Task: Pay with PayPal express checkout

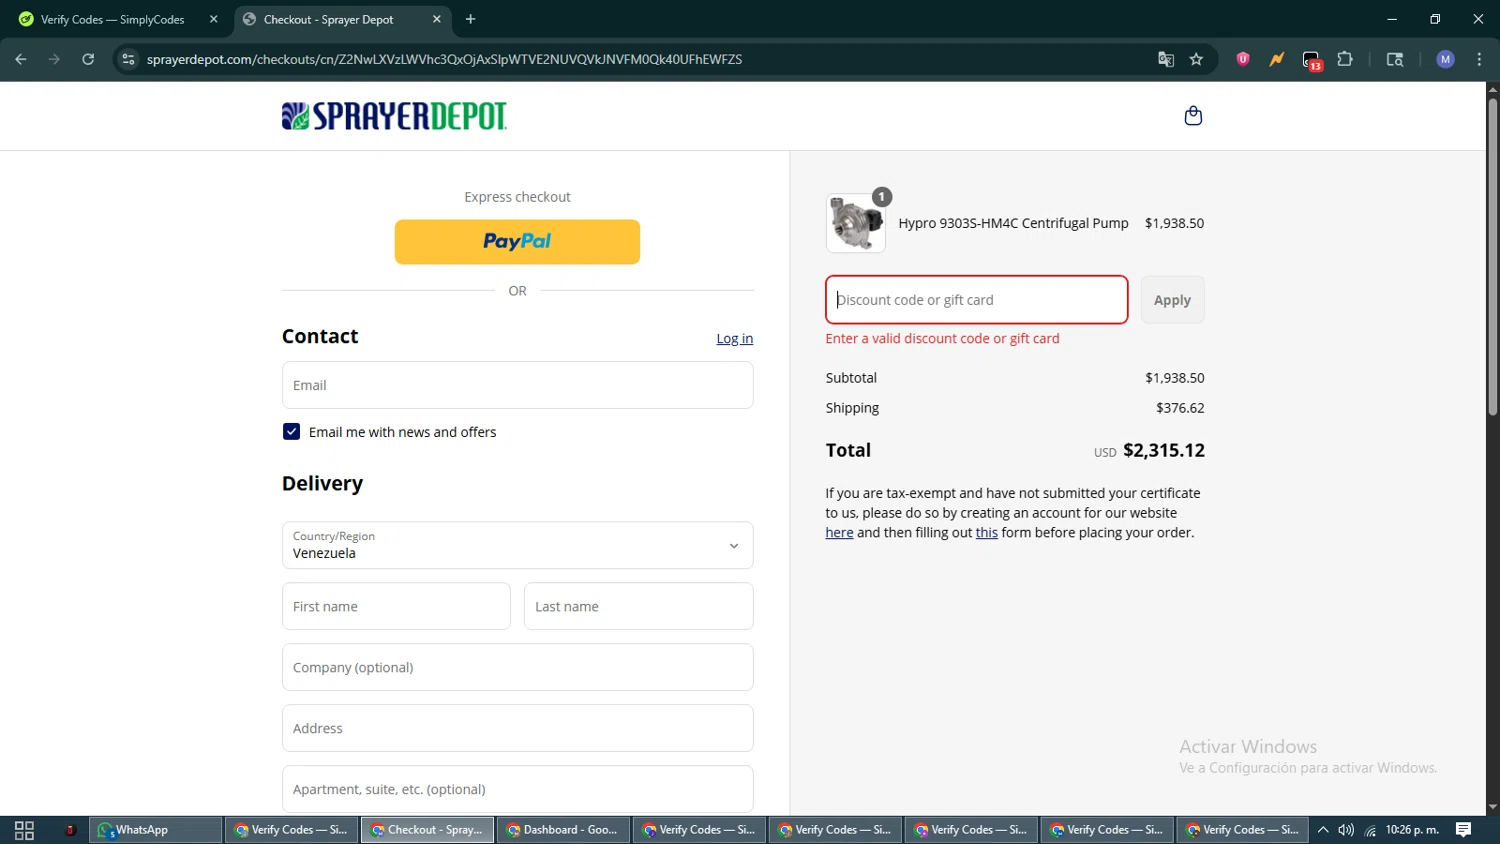Action: (x=517, y=242)
